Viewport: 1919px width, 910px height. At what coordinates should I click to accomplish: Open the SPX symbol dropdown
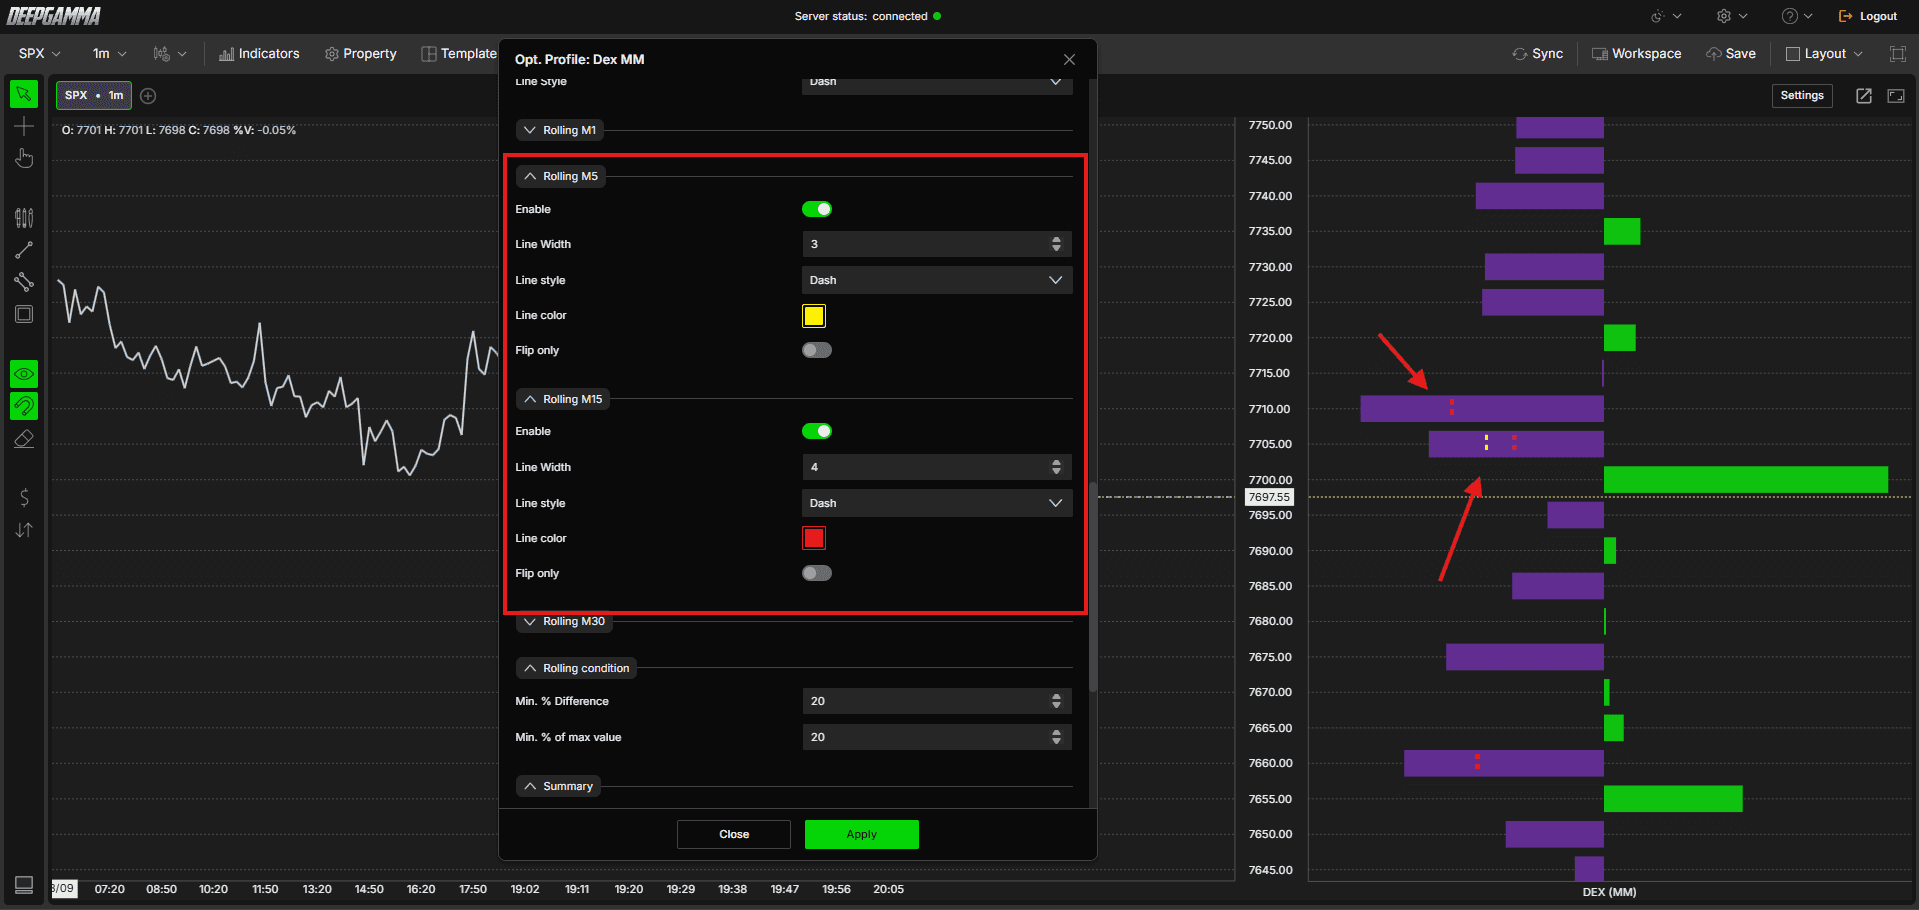click(x=40, y=54)
